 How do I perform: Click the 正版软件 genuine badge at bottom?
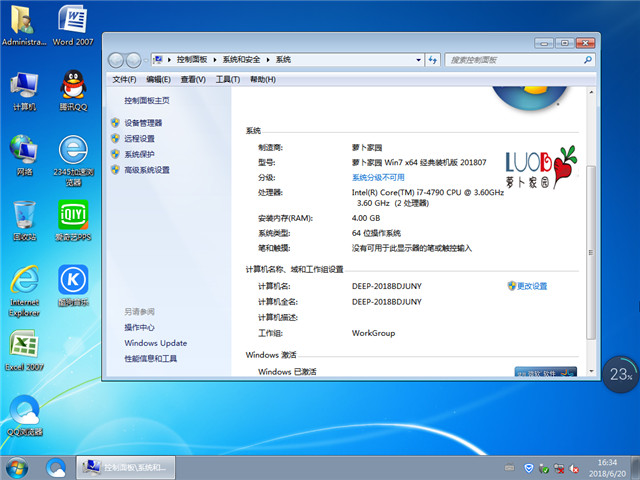[x=546, y=371]
